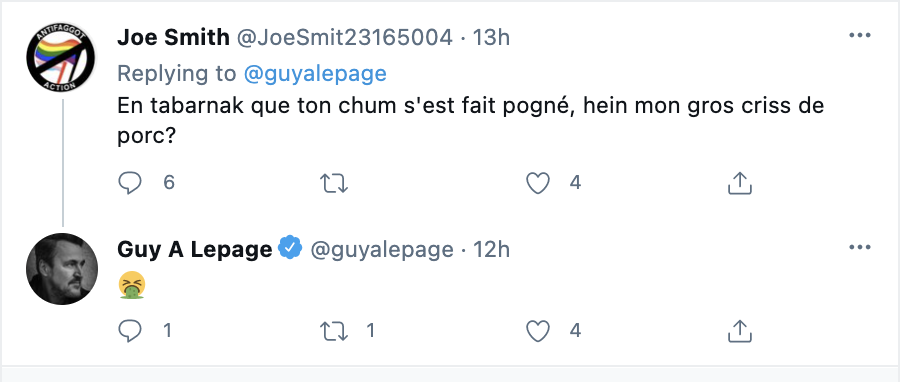This screenshot has height=382, width=922.
Task: Reply to Joe Smith's tweet
Action: tap(130, 183)
